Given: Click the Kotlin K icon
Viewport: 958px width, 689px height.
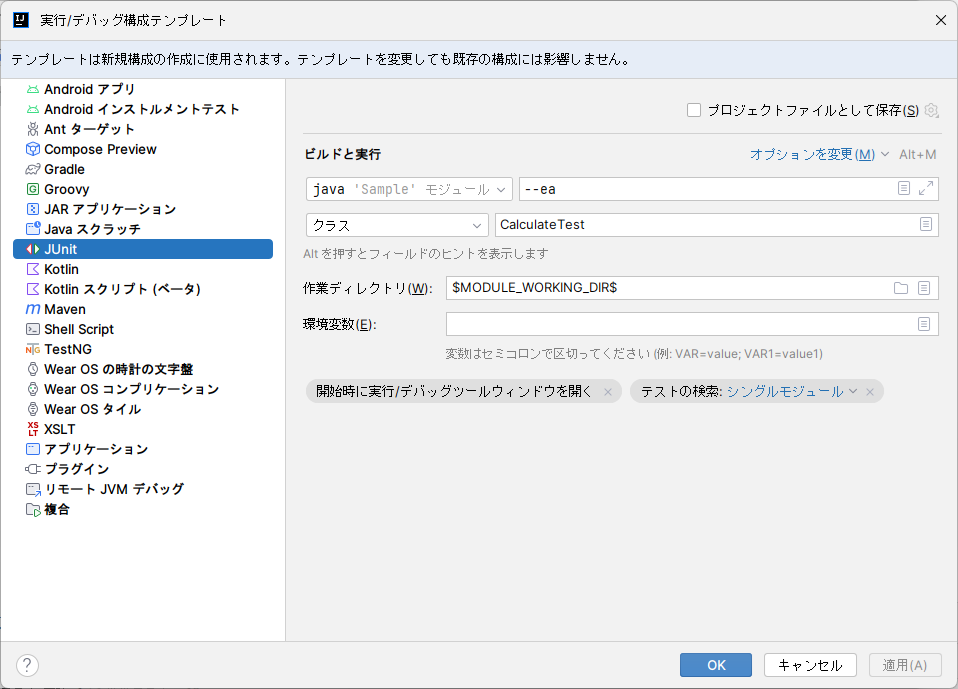Looking at the screenshot, I should [x=33, y=269].
